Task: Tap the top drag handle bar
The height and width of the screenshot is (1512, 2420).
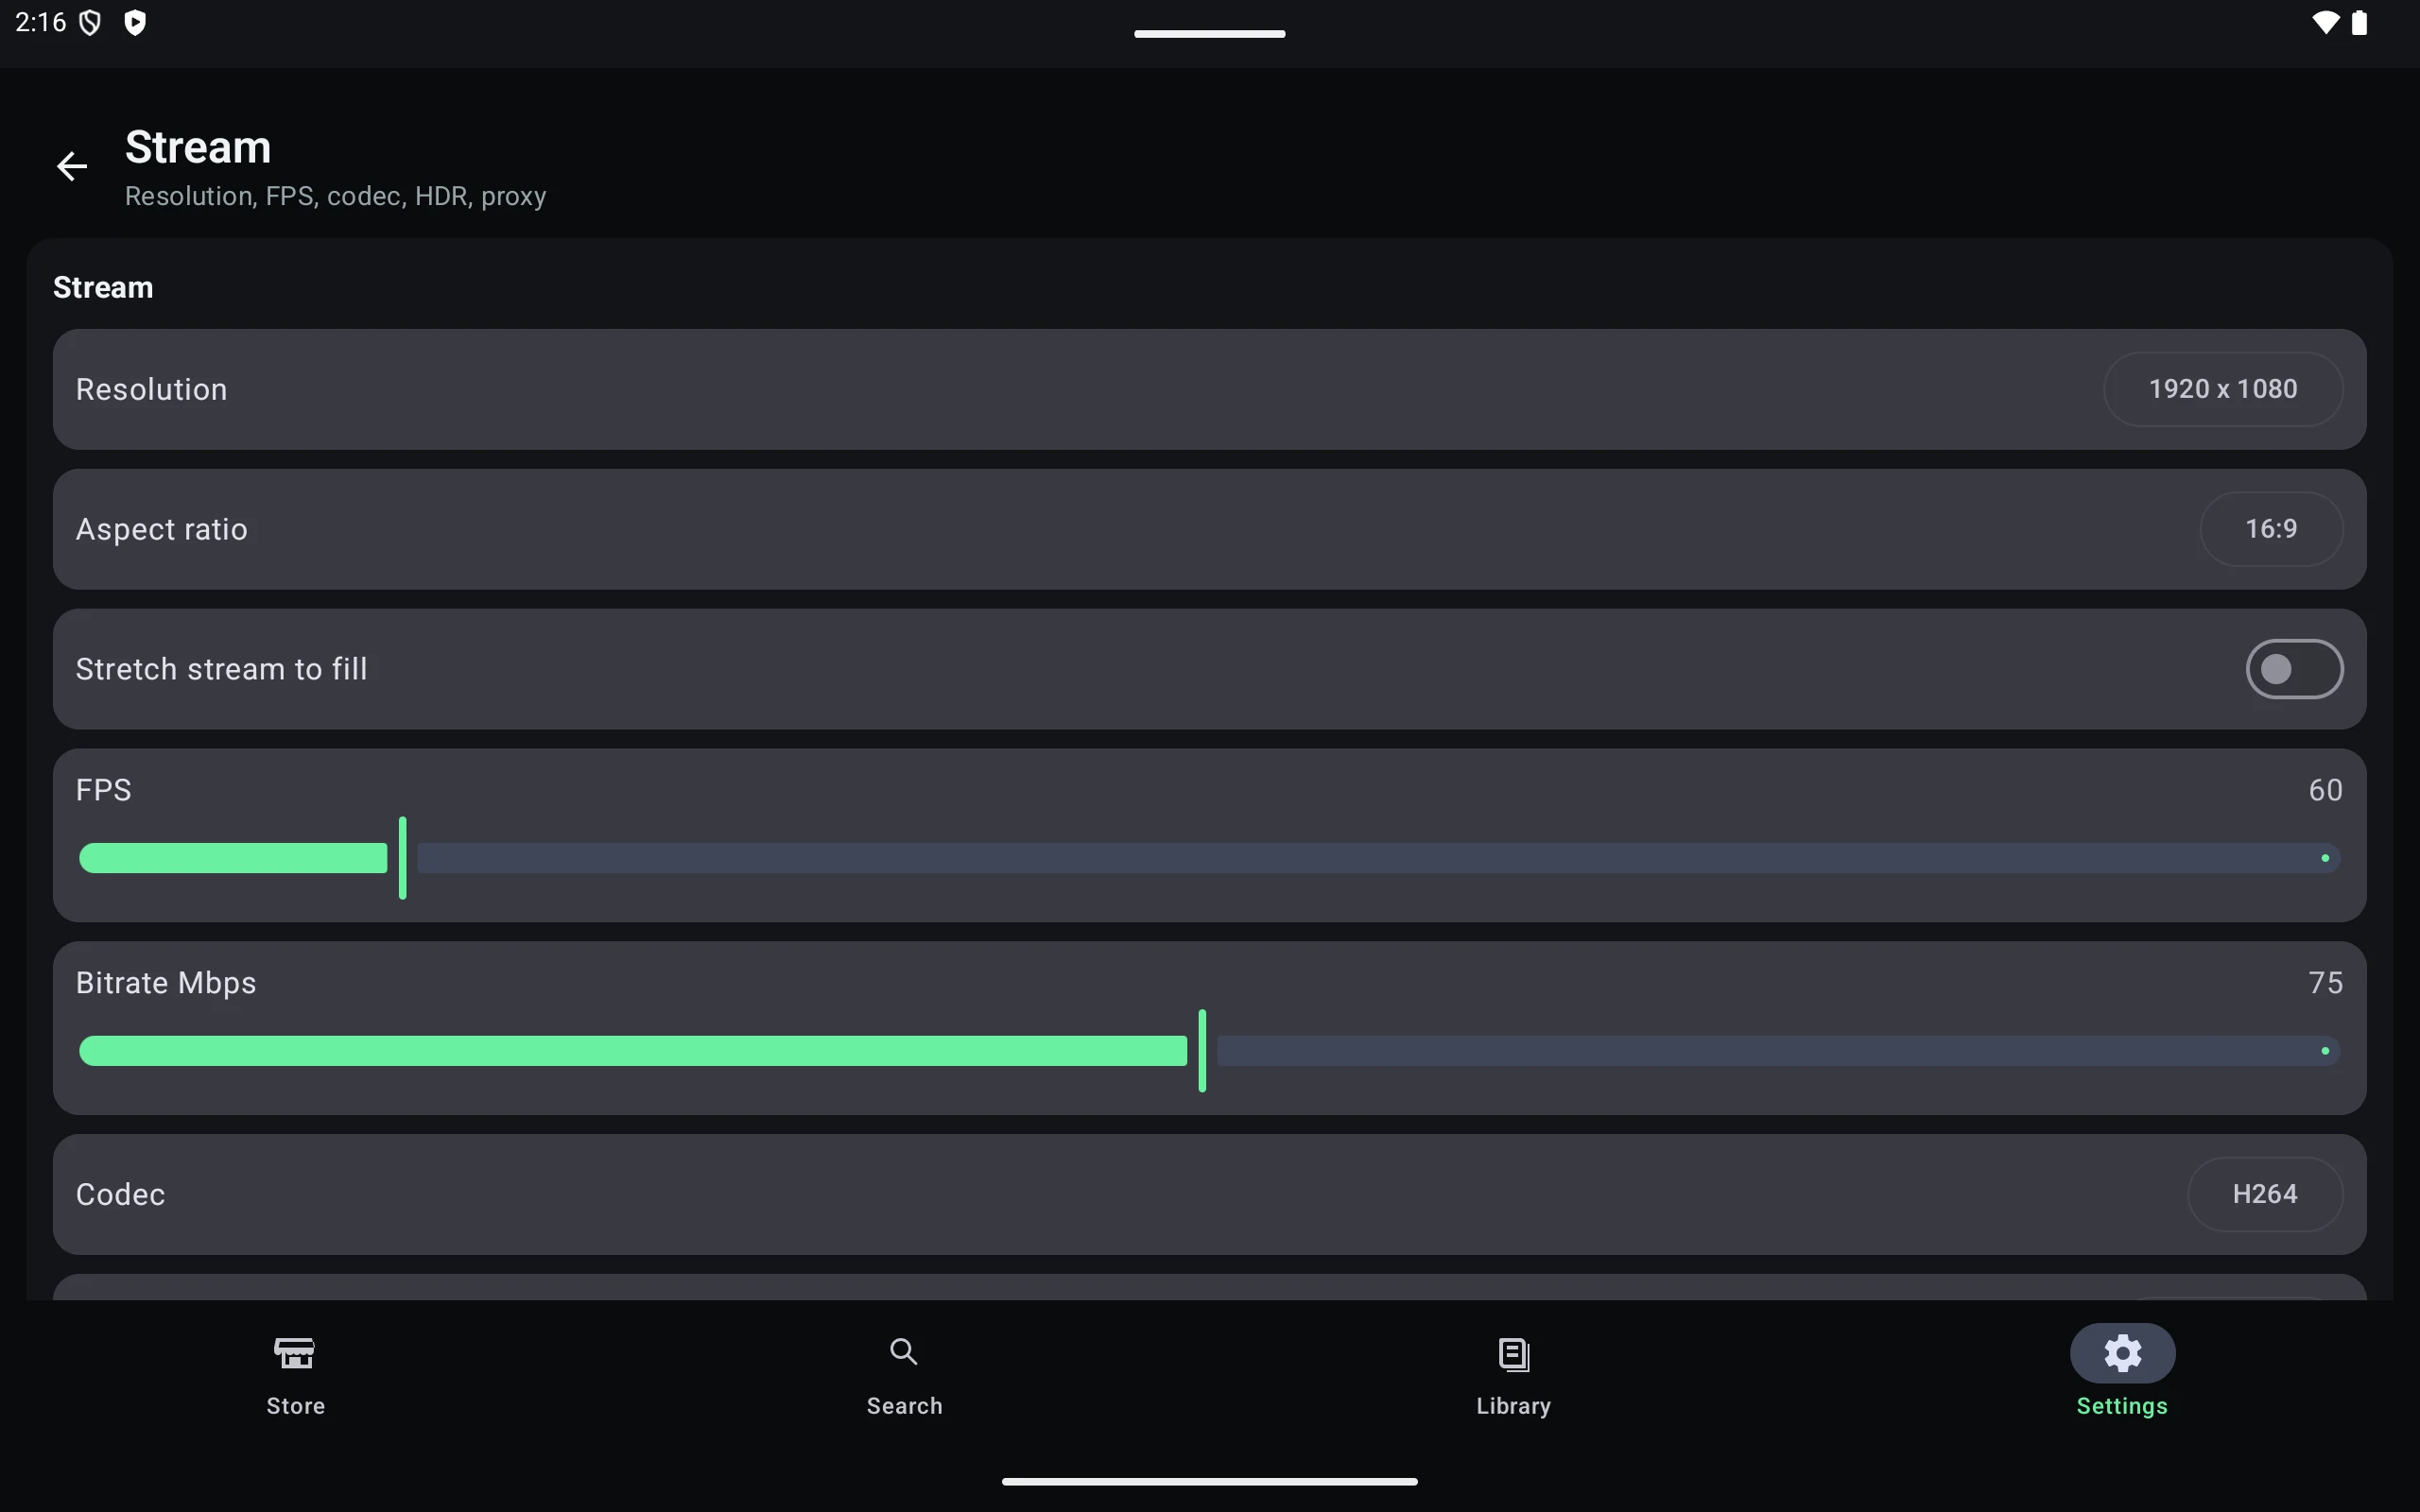Action: pos(1209,34)
